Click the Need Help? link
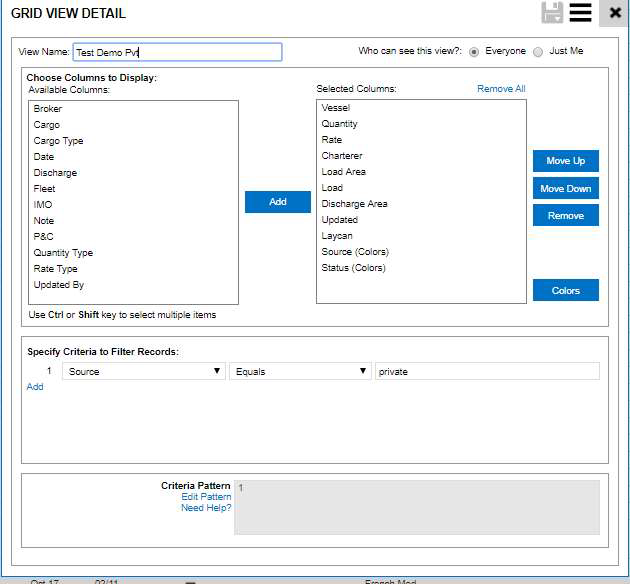The width and height of the screenshot is (630, 584). [206, 508]
